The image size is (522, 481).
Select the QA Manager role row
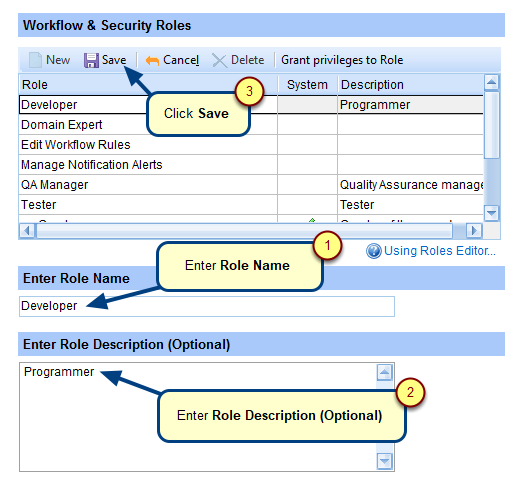pos(251,185)
